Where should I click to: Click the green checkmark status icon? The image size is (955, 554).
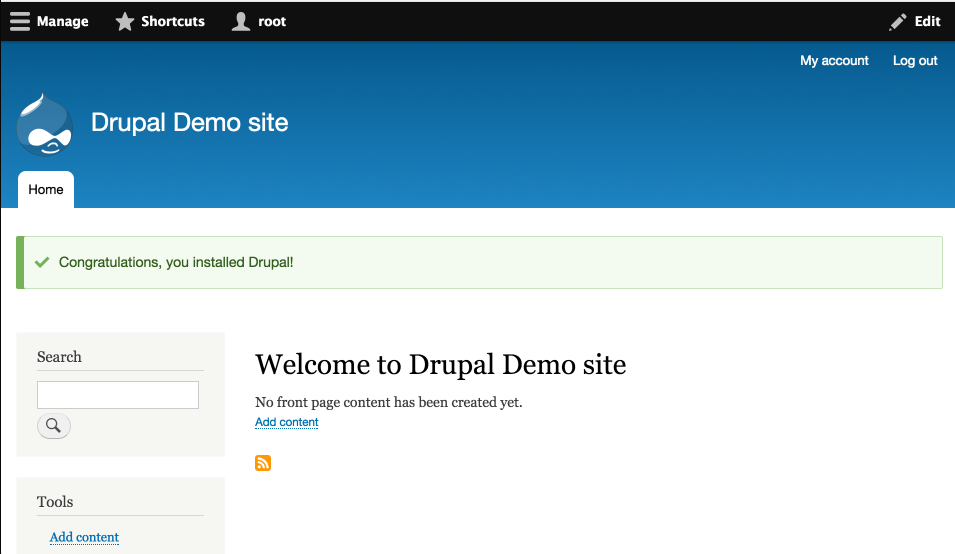pos(42,262)
